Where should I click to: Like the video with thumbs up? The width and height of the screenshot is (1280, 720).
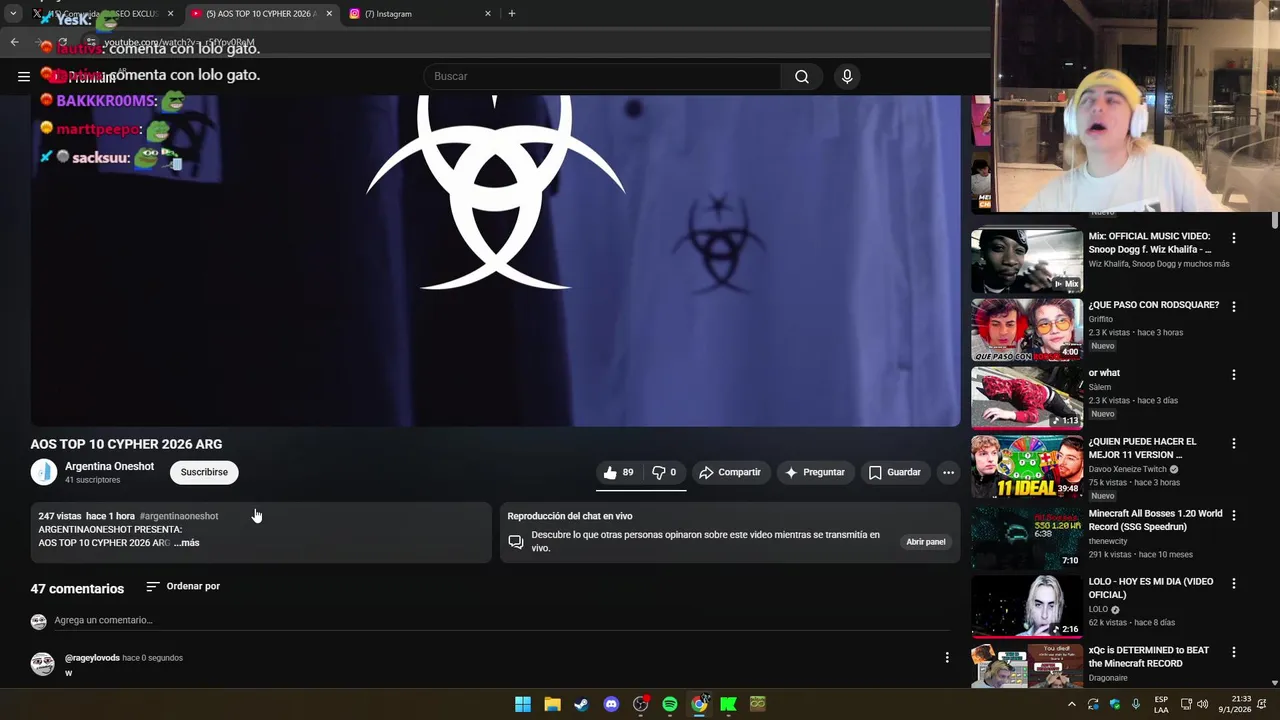[620, 472]
